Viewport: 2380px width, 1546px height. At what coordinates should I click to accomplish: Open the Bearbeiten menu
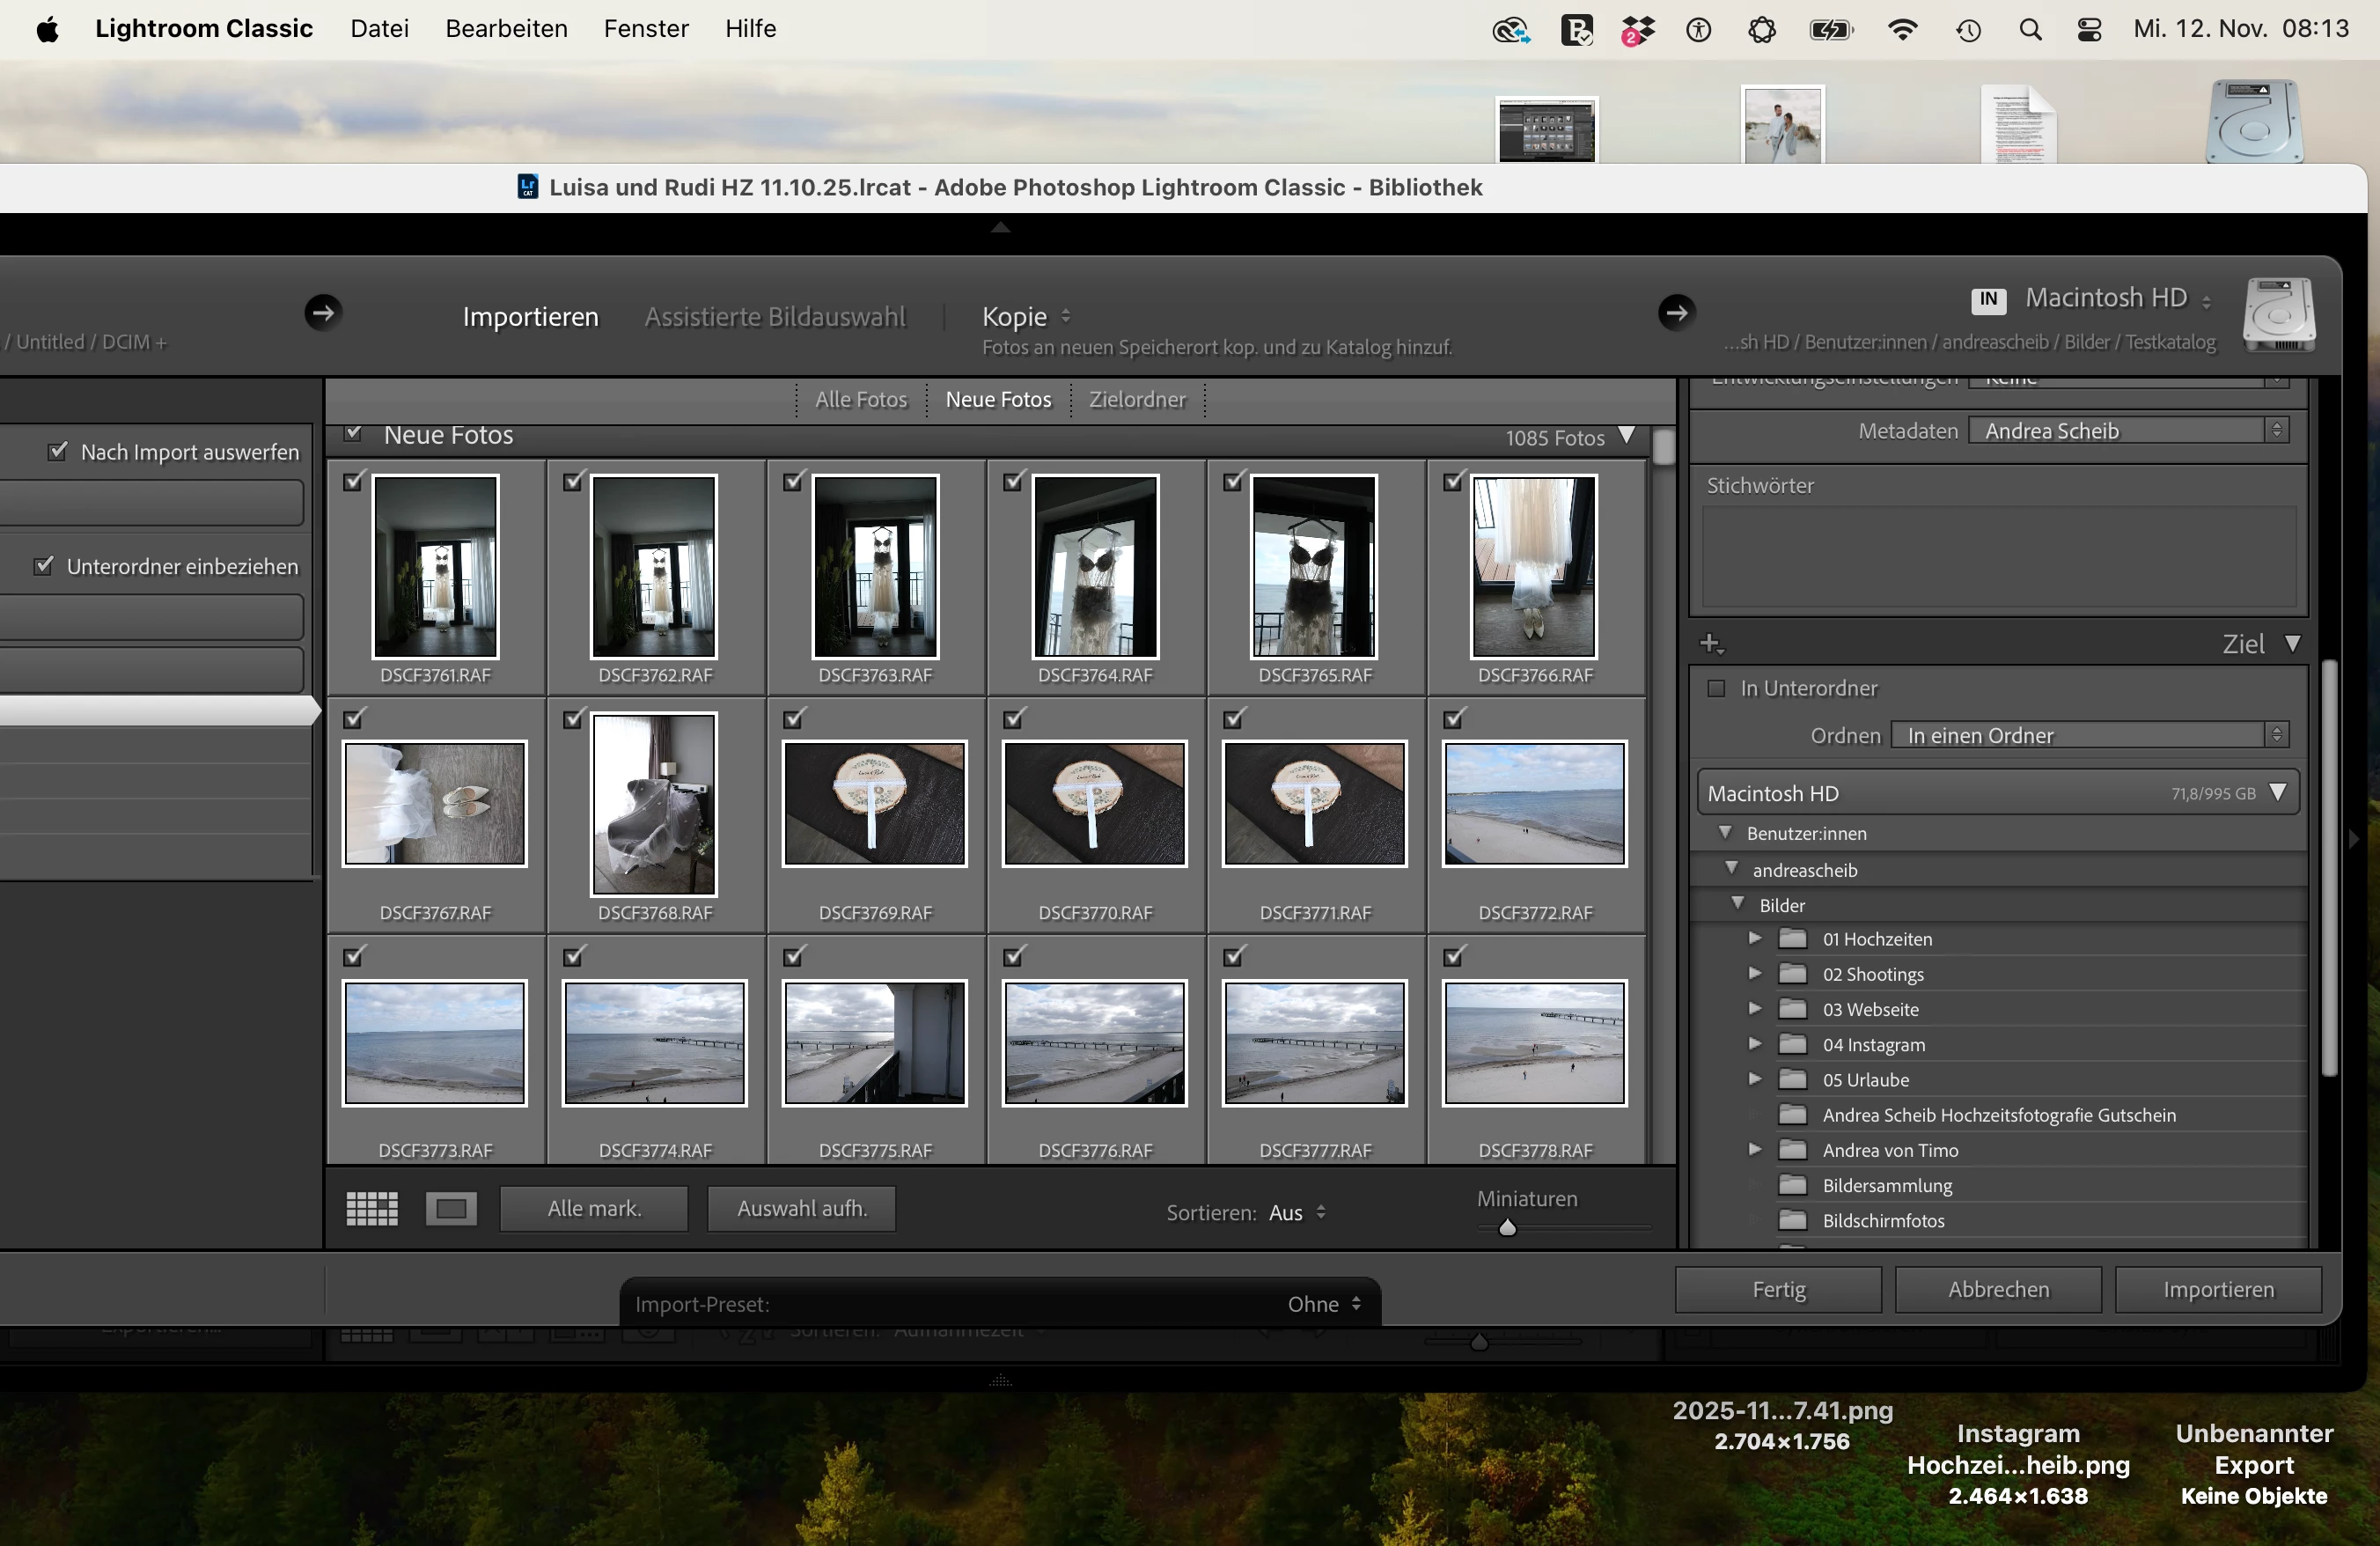(x=506, y=29)
